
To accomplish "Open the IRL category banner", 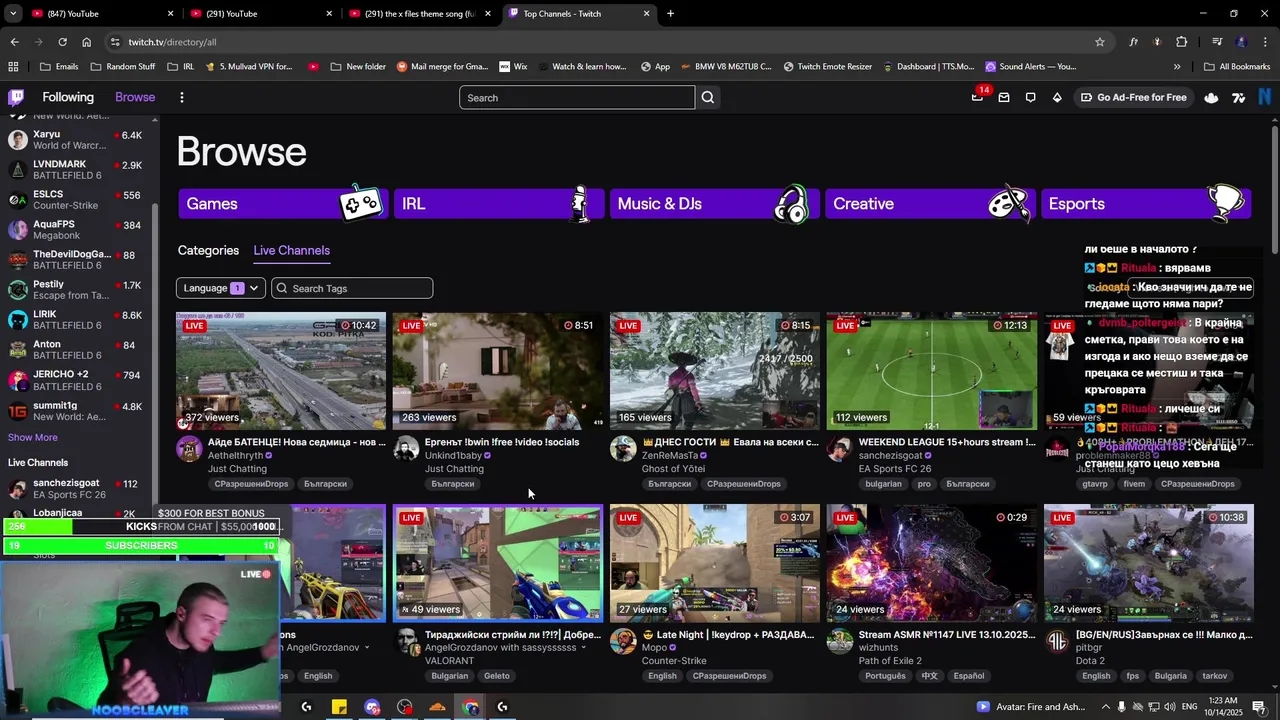I will [x=498, y=203].
